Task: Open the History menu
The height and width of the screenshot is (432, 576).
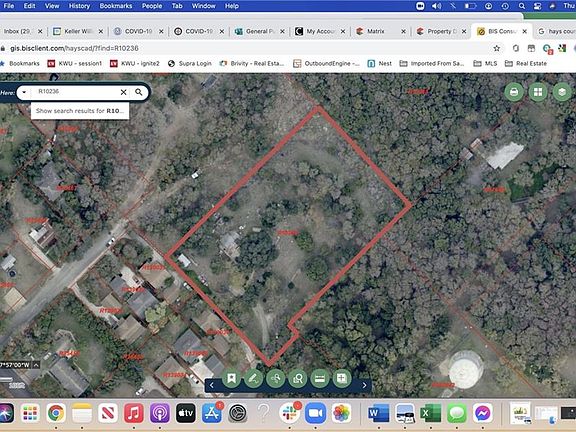Action: [x=79, y=6]
